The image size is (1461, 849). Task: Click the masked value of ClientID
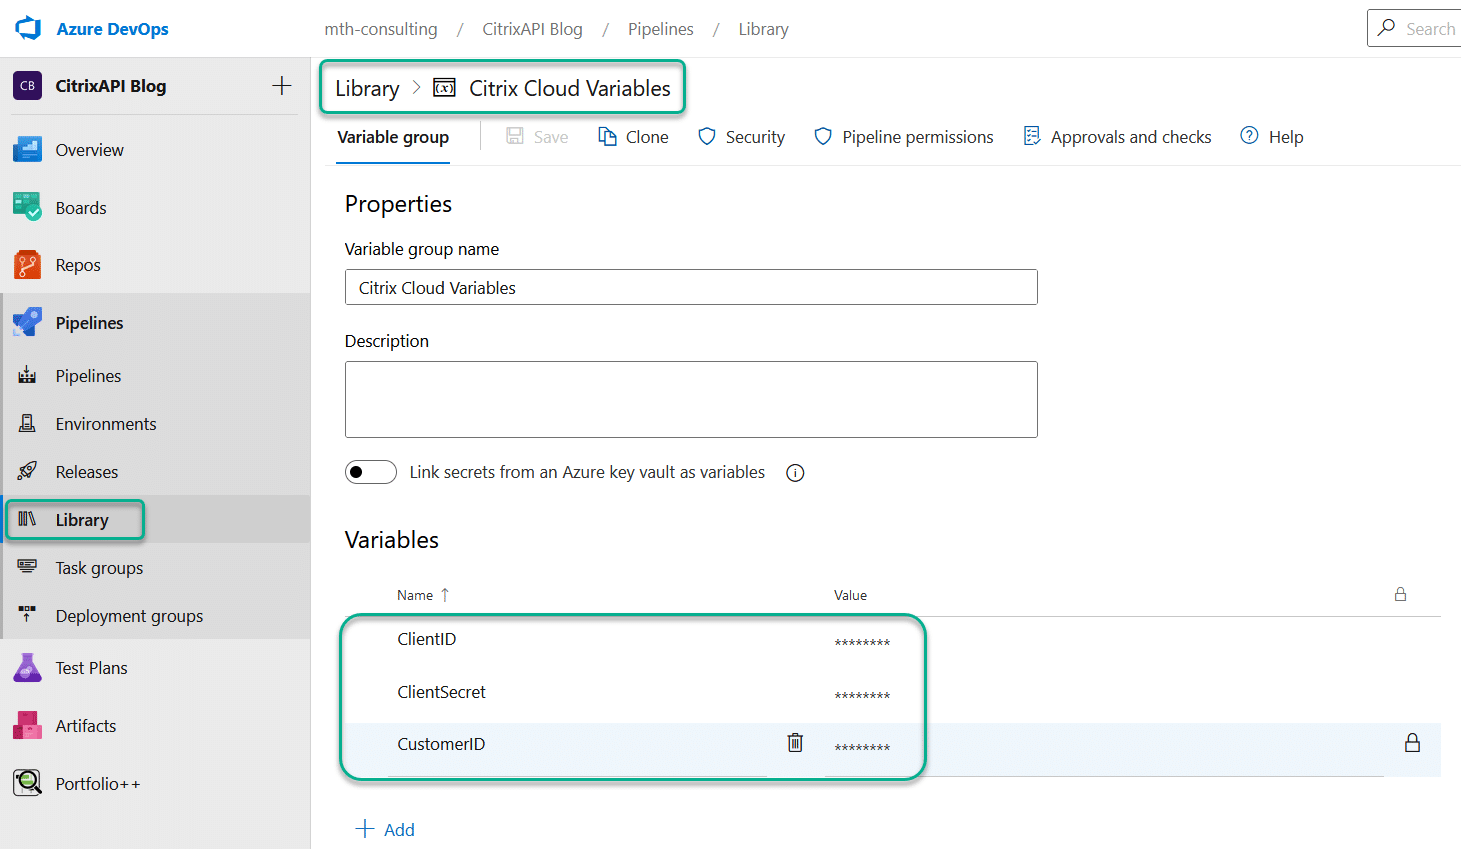[x=862, y=643]
